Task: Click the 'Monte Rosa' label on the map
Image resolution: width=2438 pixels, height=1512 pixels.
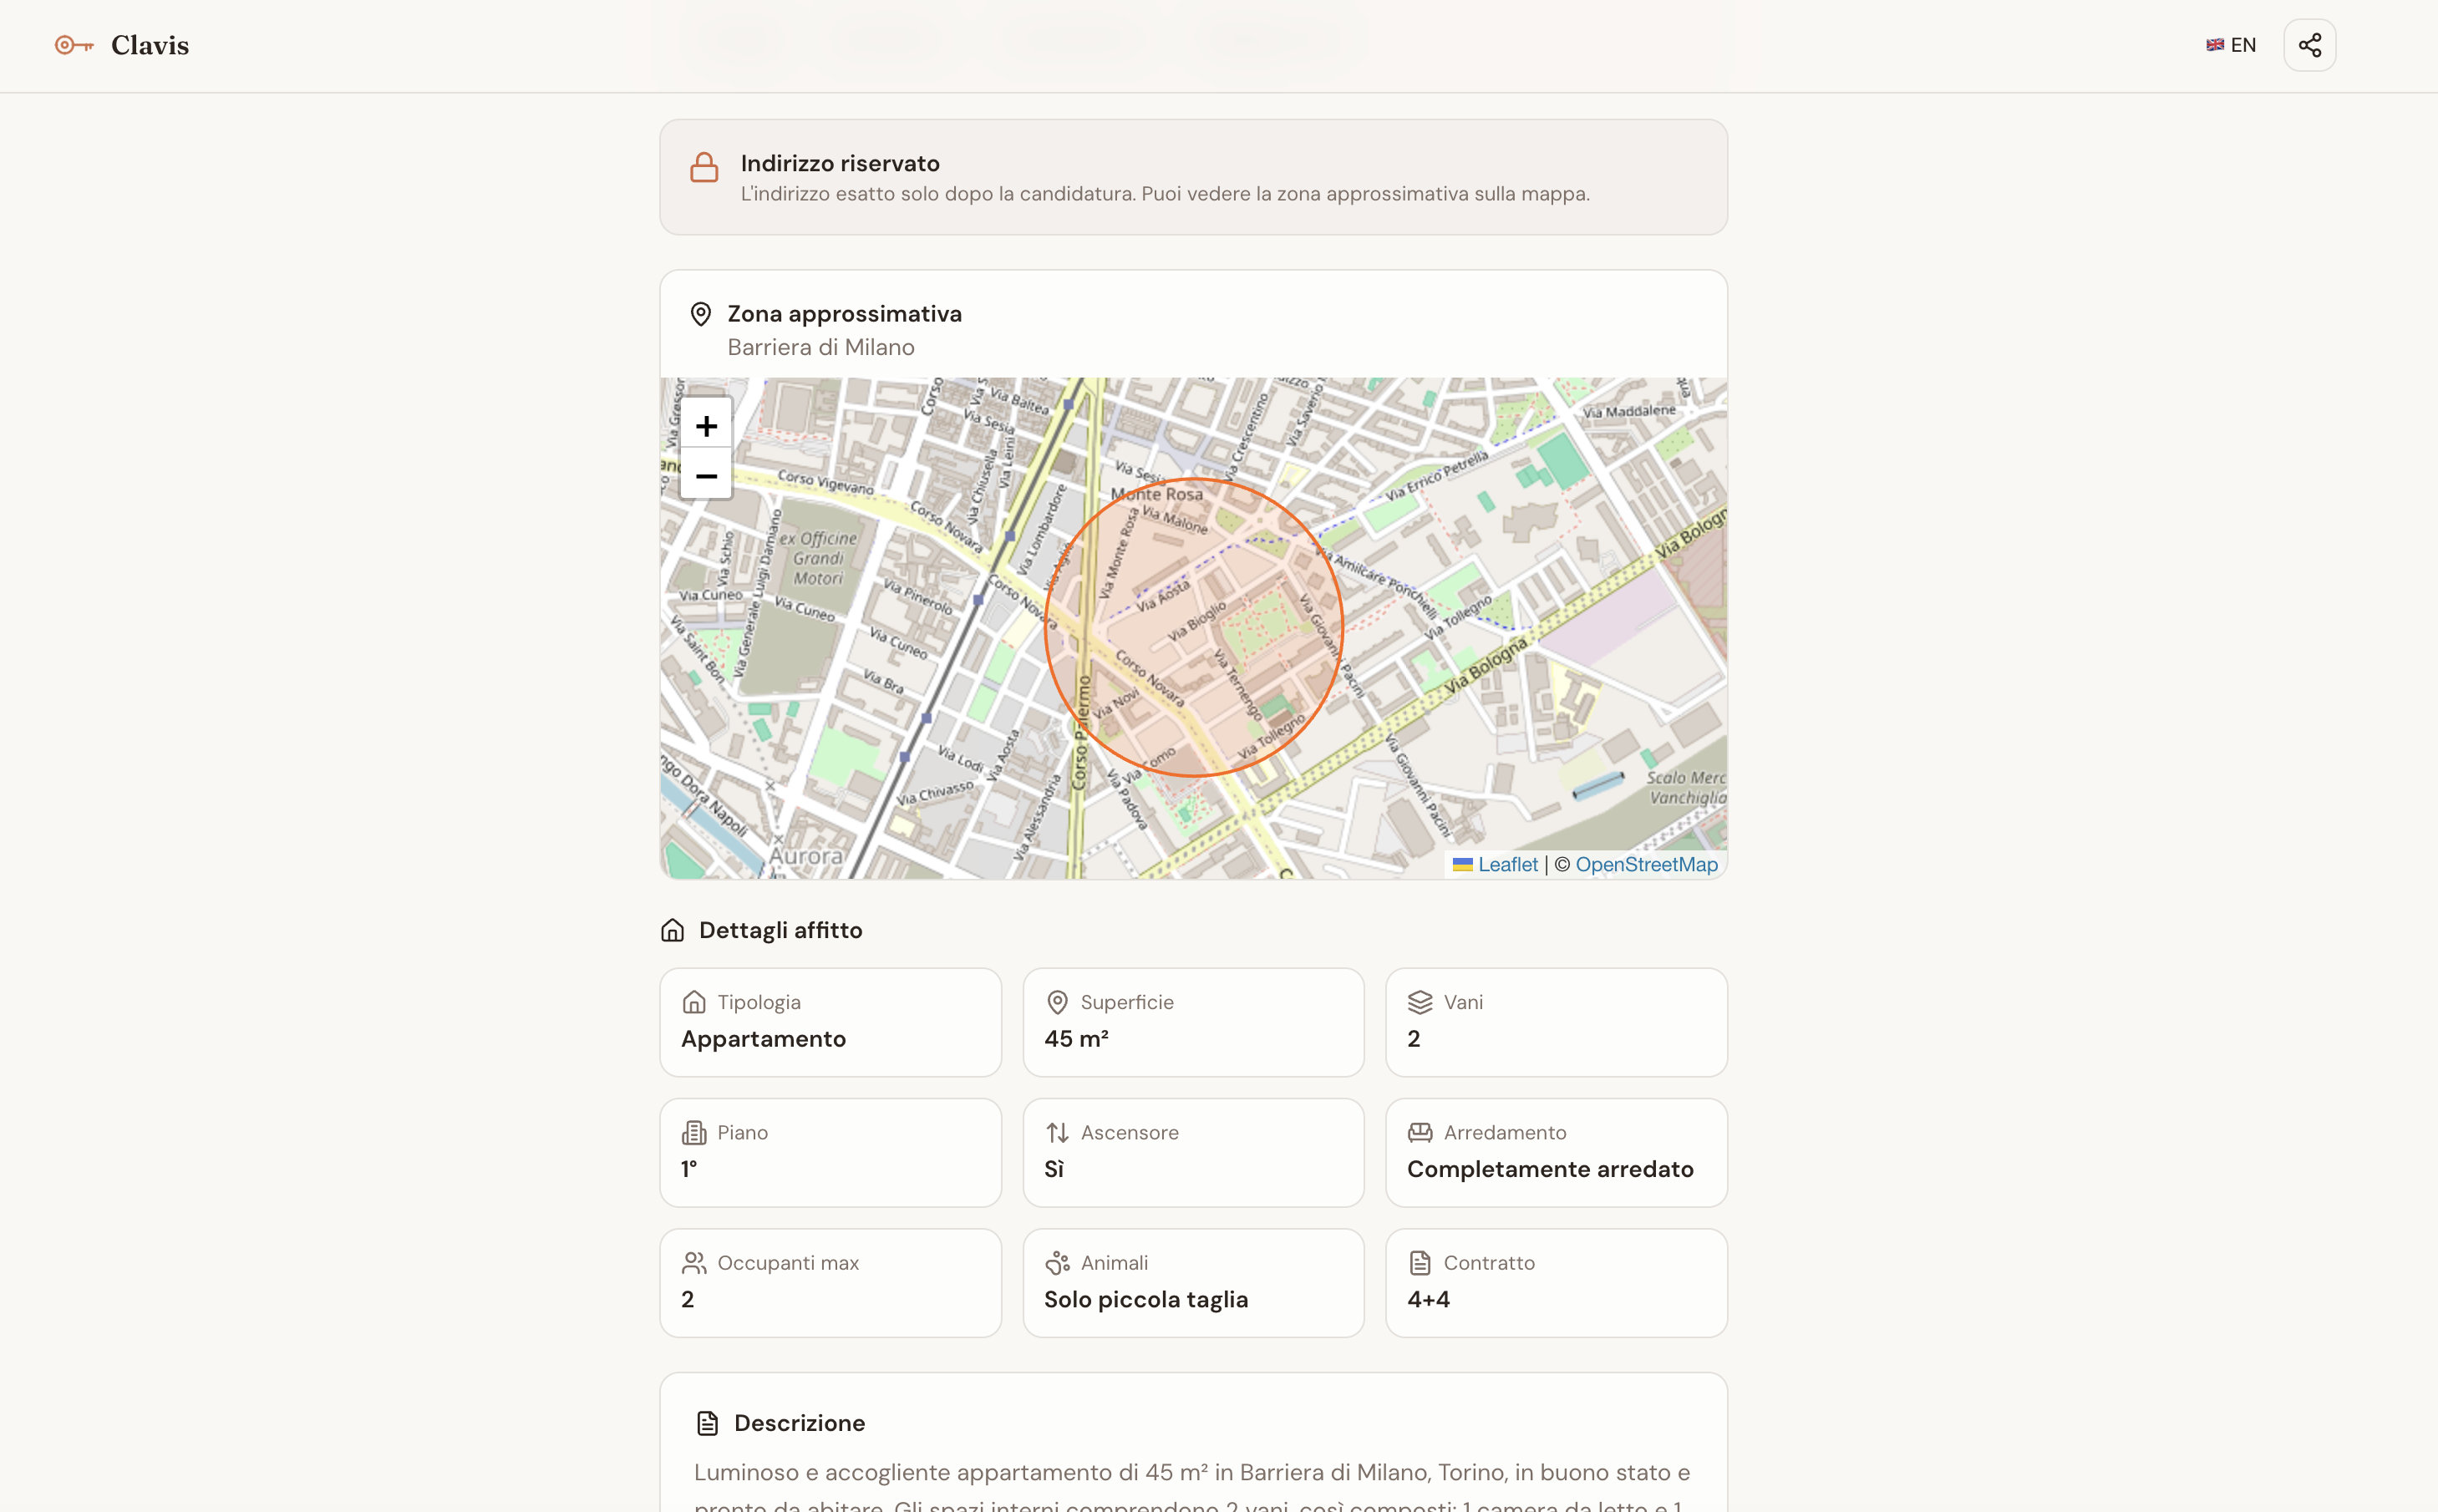Action: pos(1156,494)
